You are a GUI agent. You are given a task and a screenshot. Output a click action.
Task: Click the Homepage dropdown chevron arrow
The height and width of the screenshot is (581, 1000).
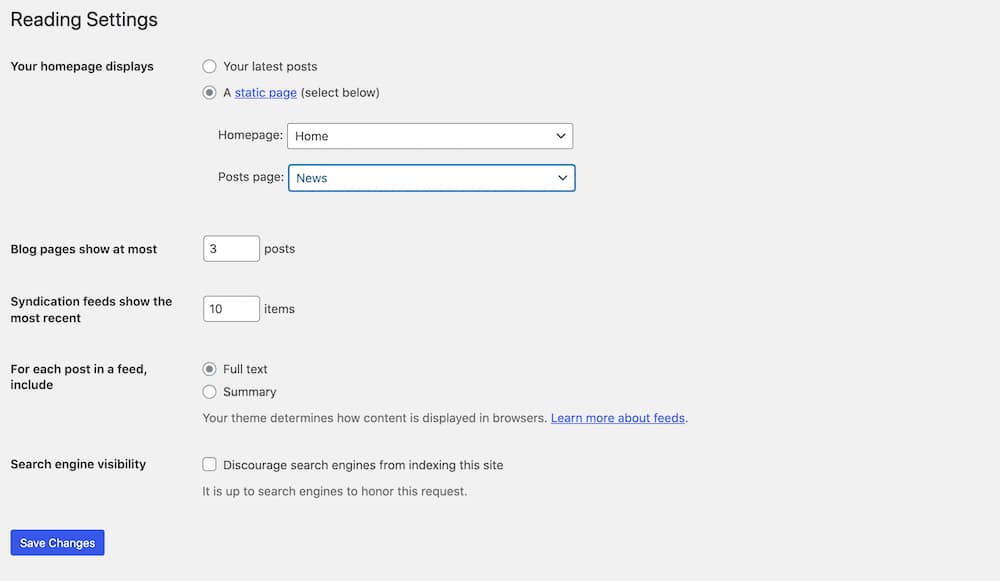coord(561,135)
